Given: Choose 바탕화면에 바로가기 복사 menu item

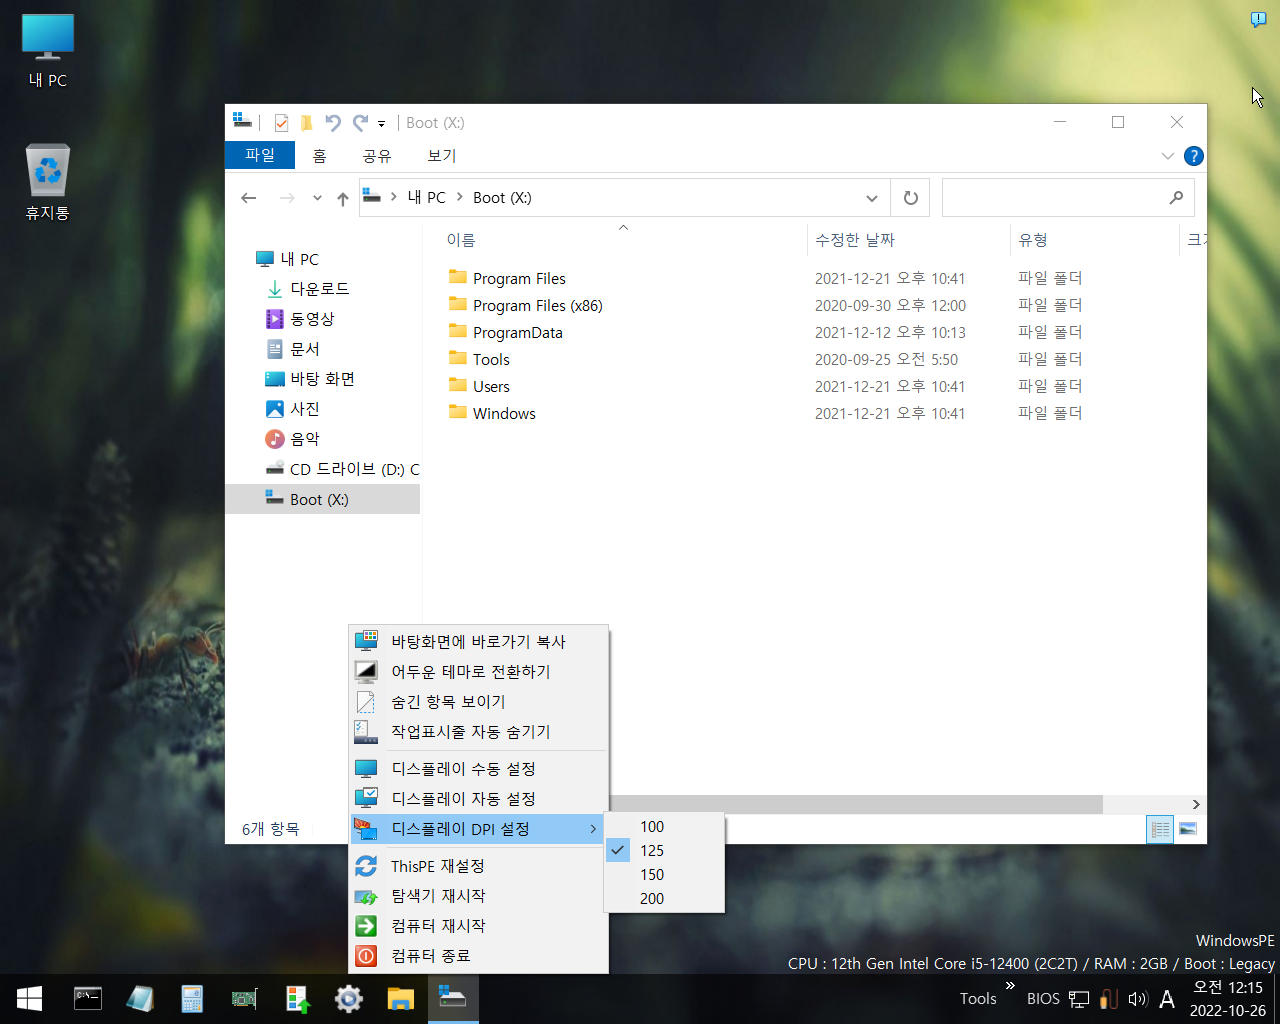Looking at the screenshot, I should pyautogui.click(x=479, y=641).
